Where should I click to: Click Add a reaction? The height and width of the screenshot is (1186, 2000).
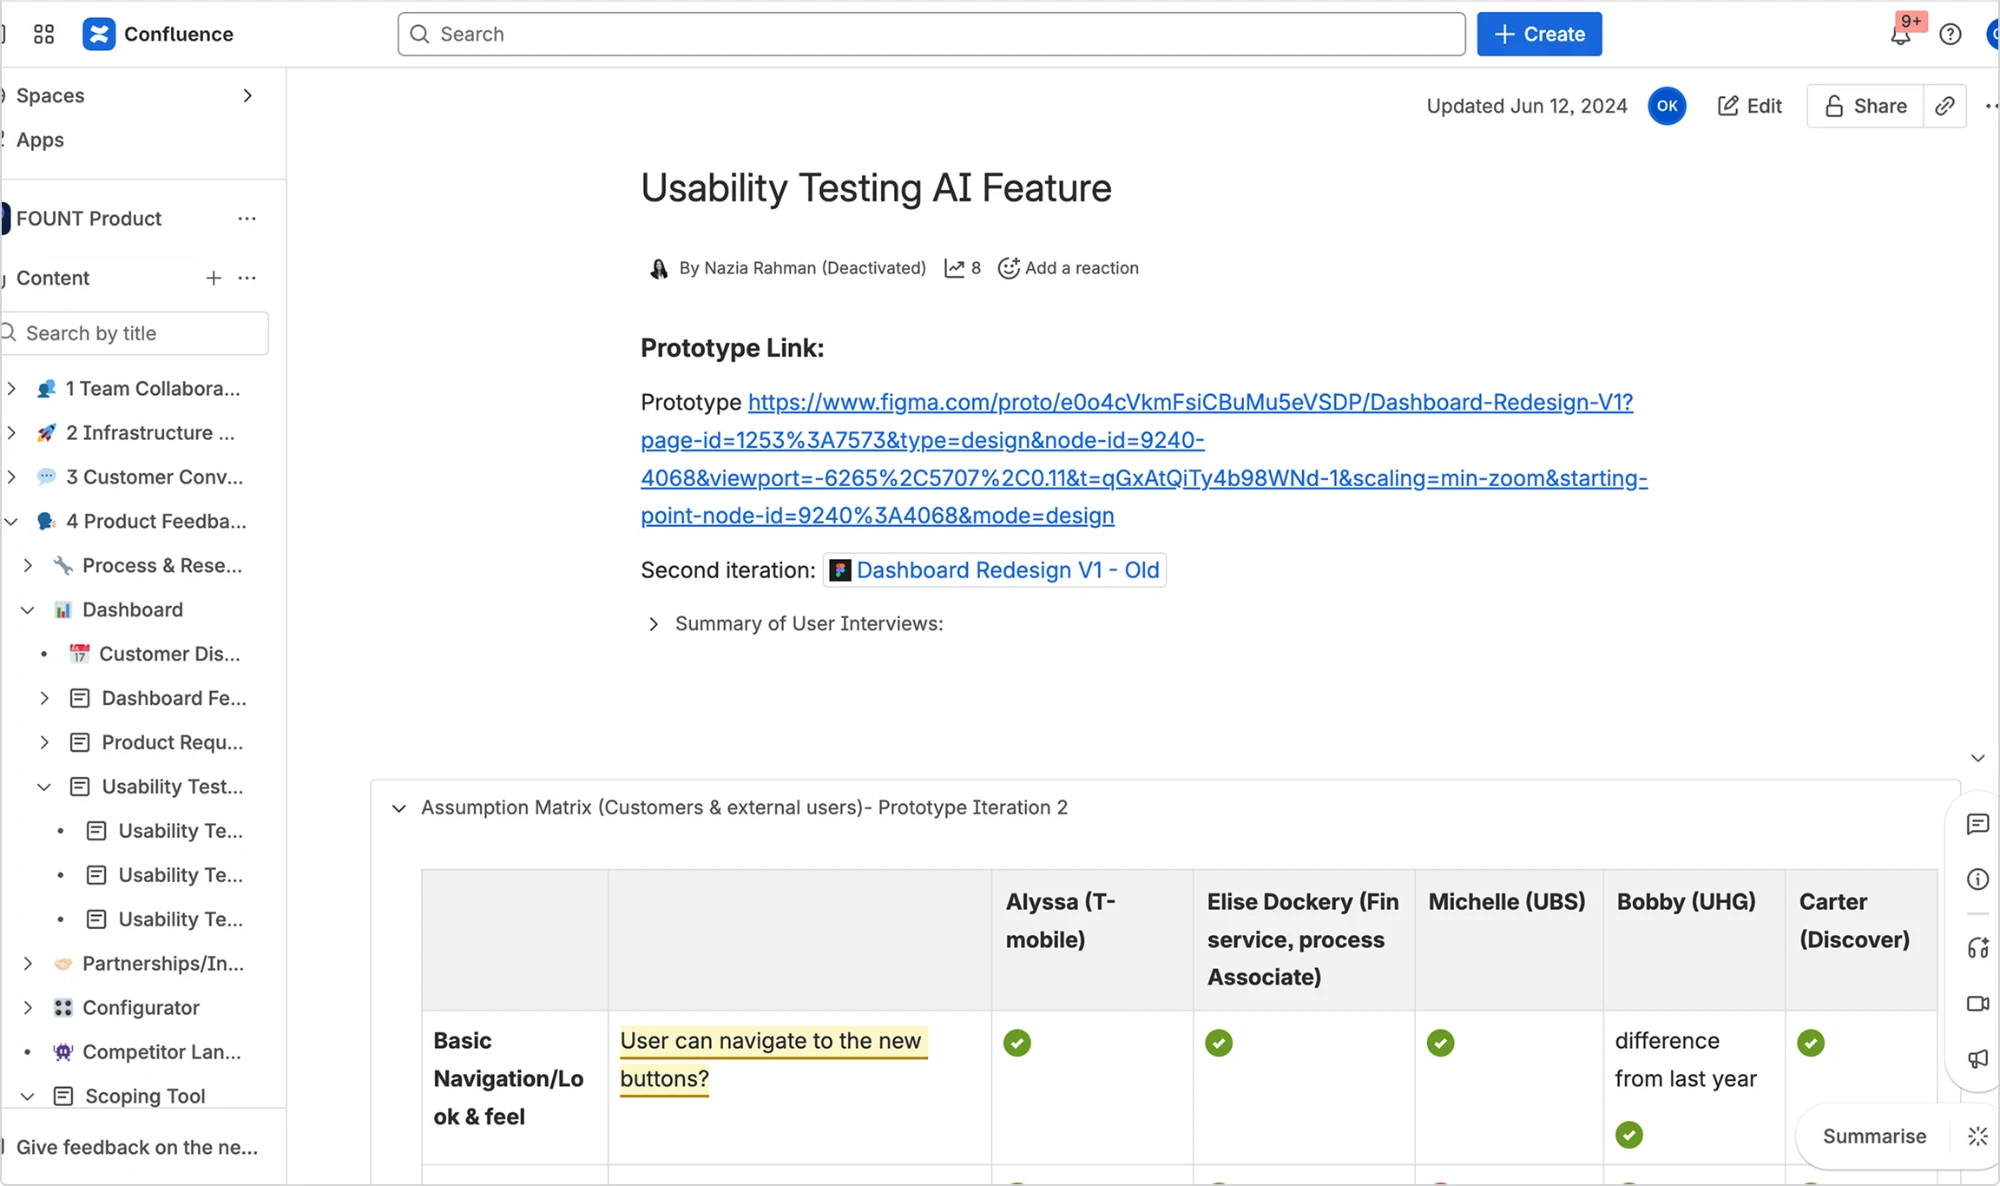[x=1069, y=268]
